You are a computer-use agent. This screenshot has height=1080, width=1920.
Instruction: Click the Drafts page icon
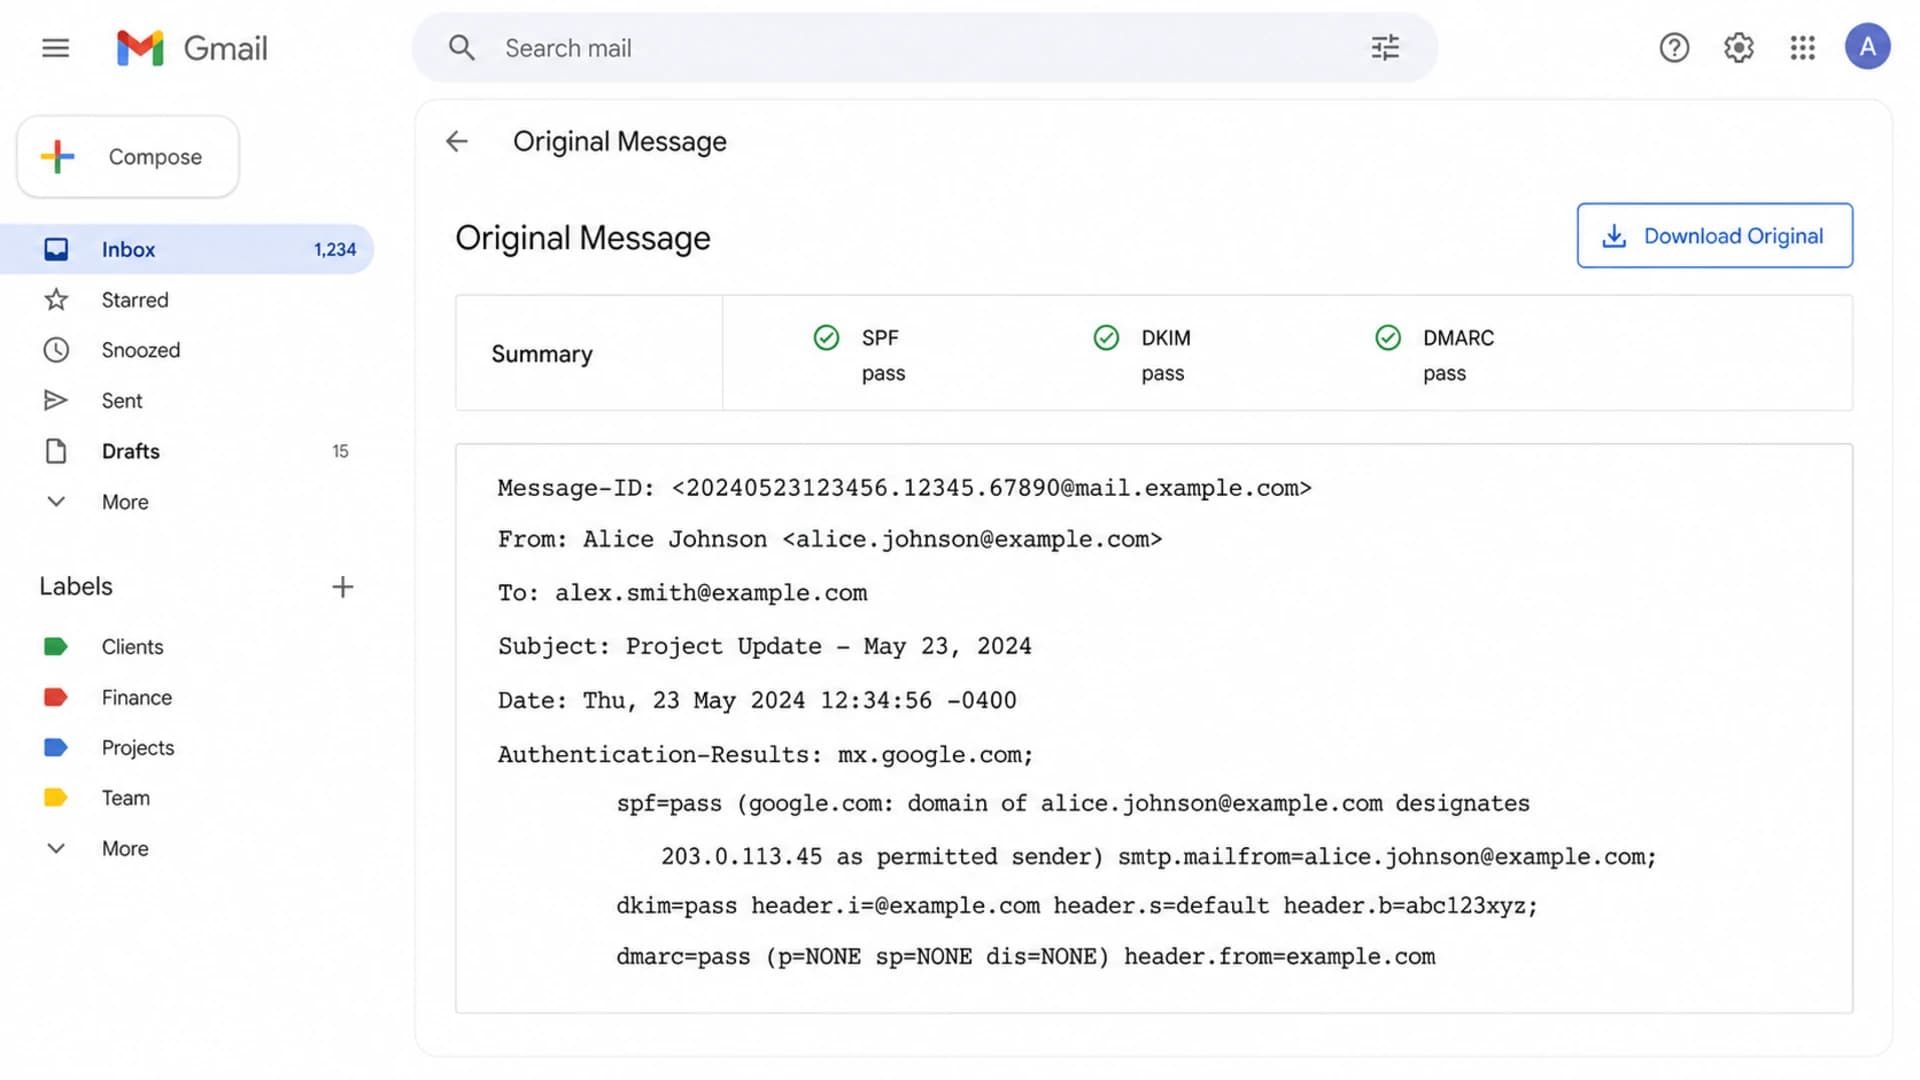click(56, 451)
